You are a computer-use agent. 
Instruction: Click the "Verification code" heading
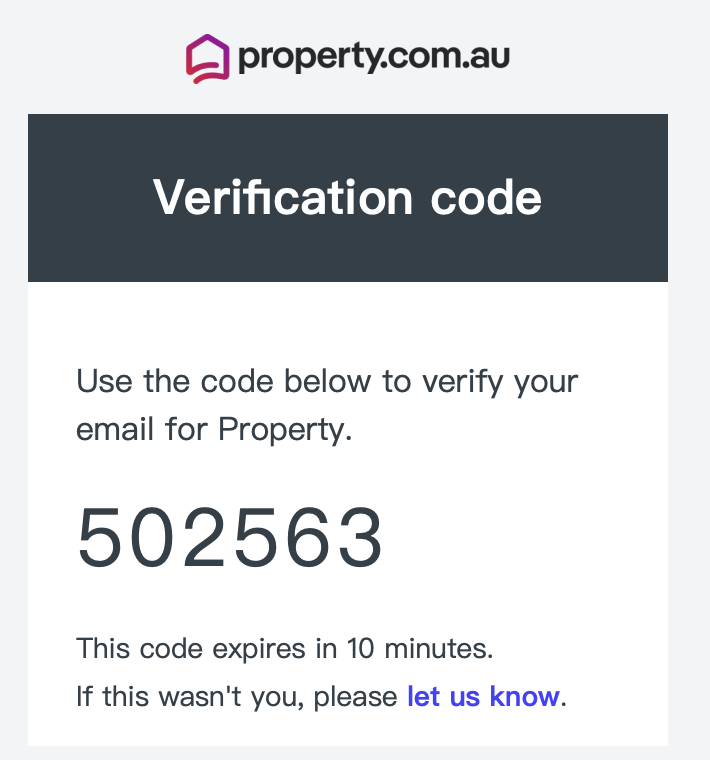(347, 197)
